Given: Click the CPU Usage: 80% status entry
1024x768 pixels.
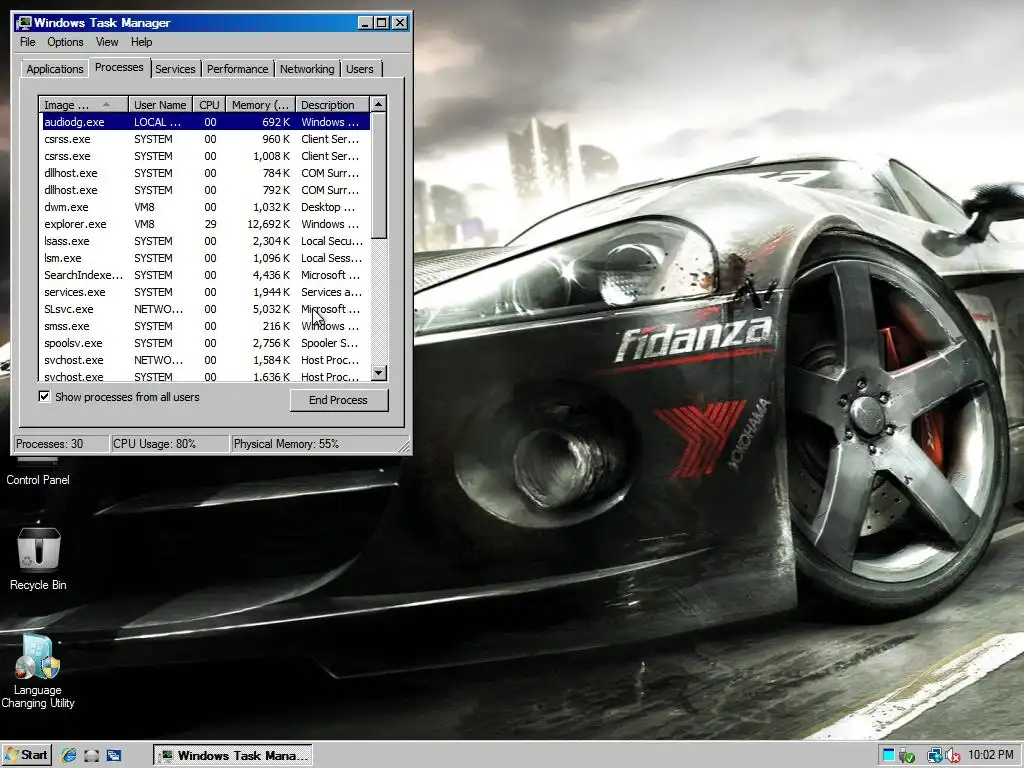Looking at the screenshot, I should [170, 444].
